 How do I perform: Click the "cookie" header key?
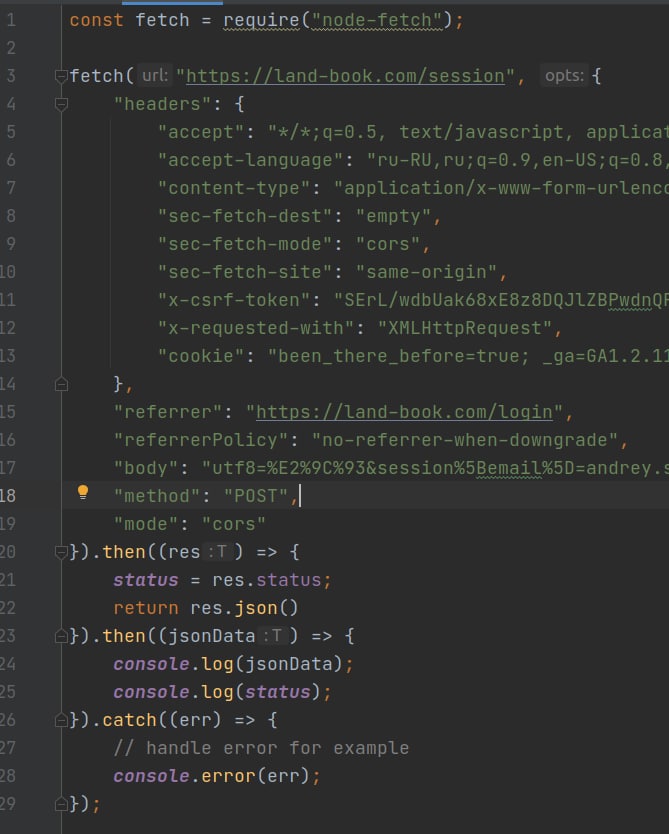pyautogui.click(x=201, y=356)
